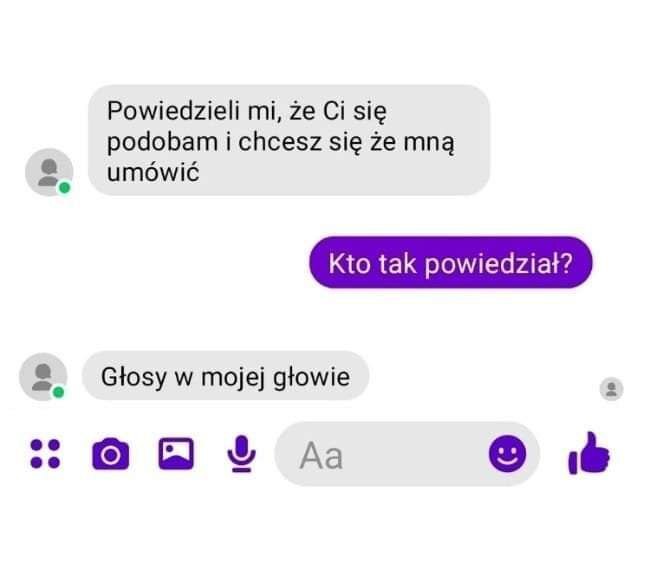
Task: Tap the word "umówić" in the first message
Action: click(x=153, y=172)
